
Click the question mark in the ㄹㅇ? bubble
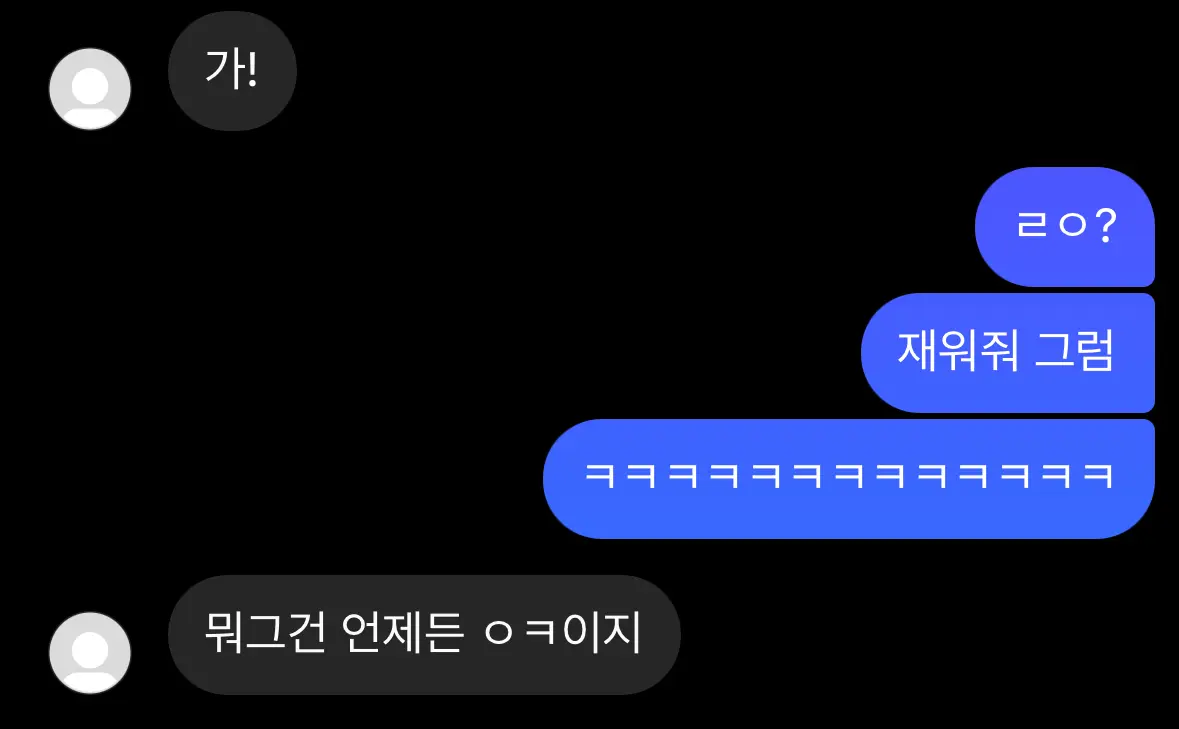coord(1105,225)
